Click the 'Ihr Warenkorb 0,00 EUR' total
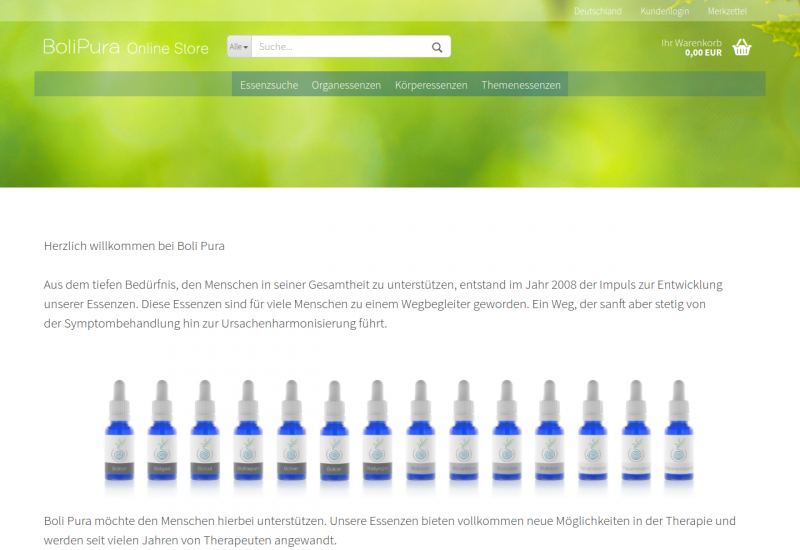800x550 pixels. pyautogui.click(x=691, y=48)
